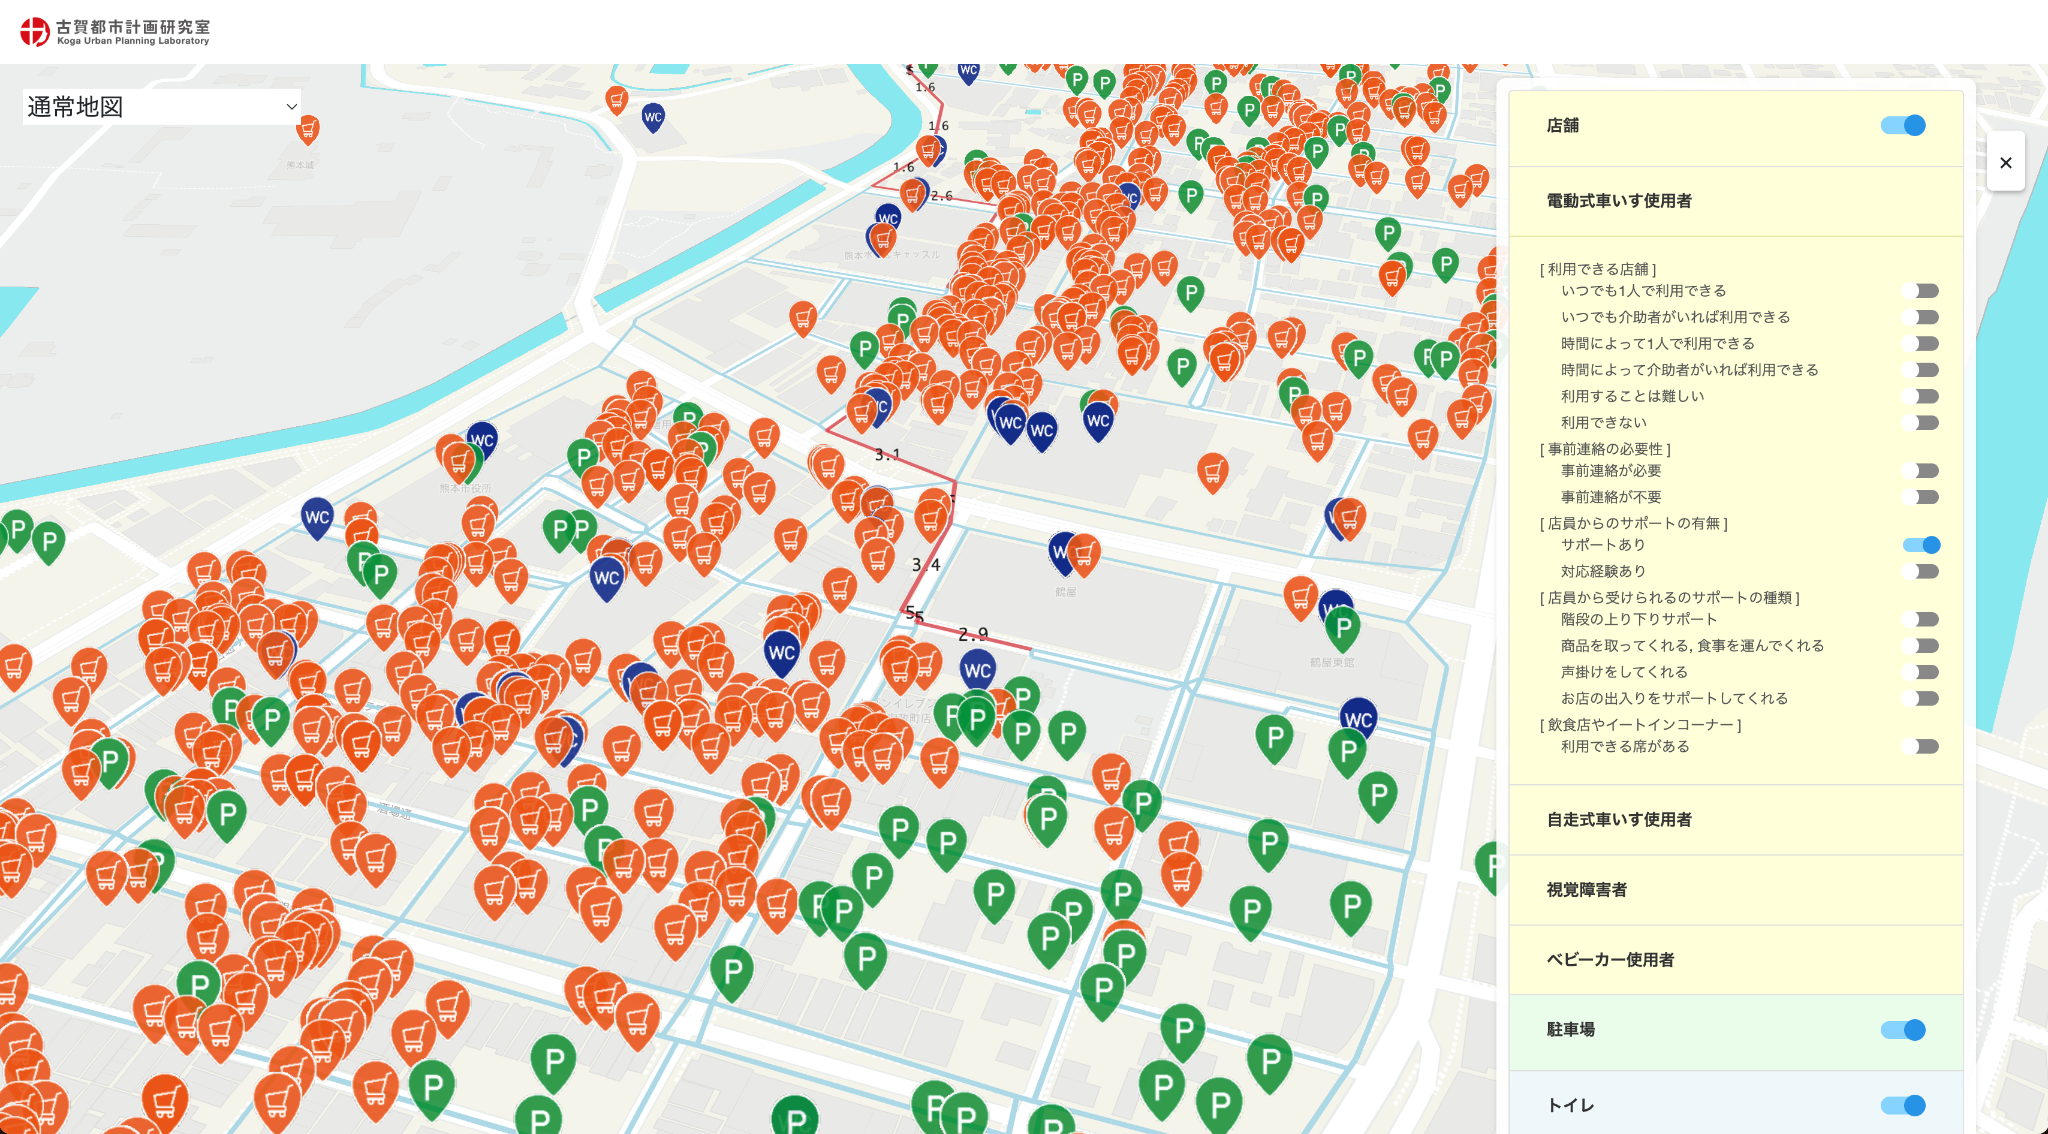Expand the 自走式車いす使用者 section
Screen dimensions: 2048x1134
1736,820
